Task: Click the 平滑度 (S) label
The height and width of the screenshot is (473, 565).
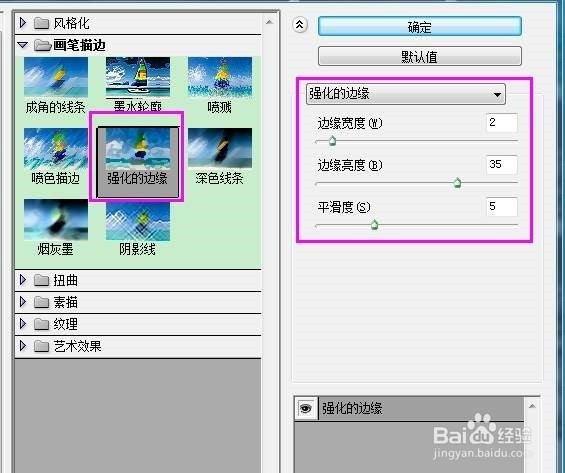Action: pos(344,207)
